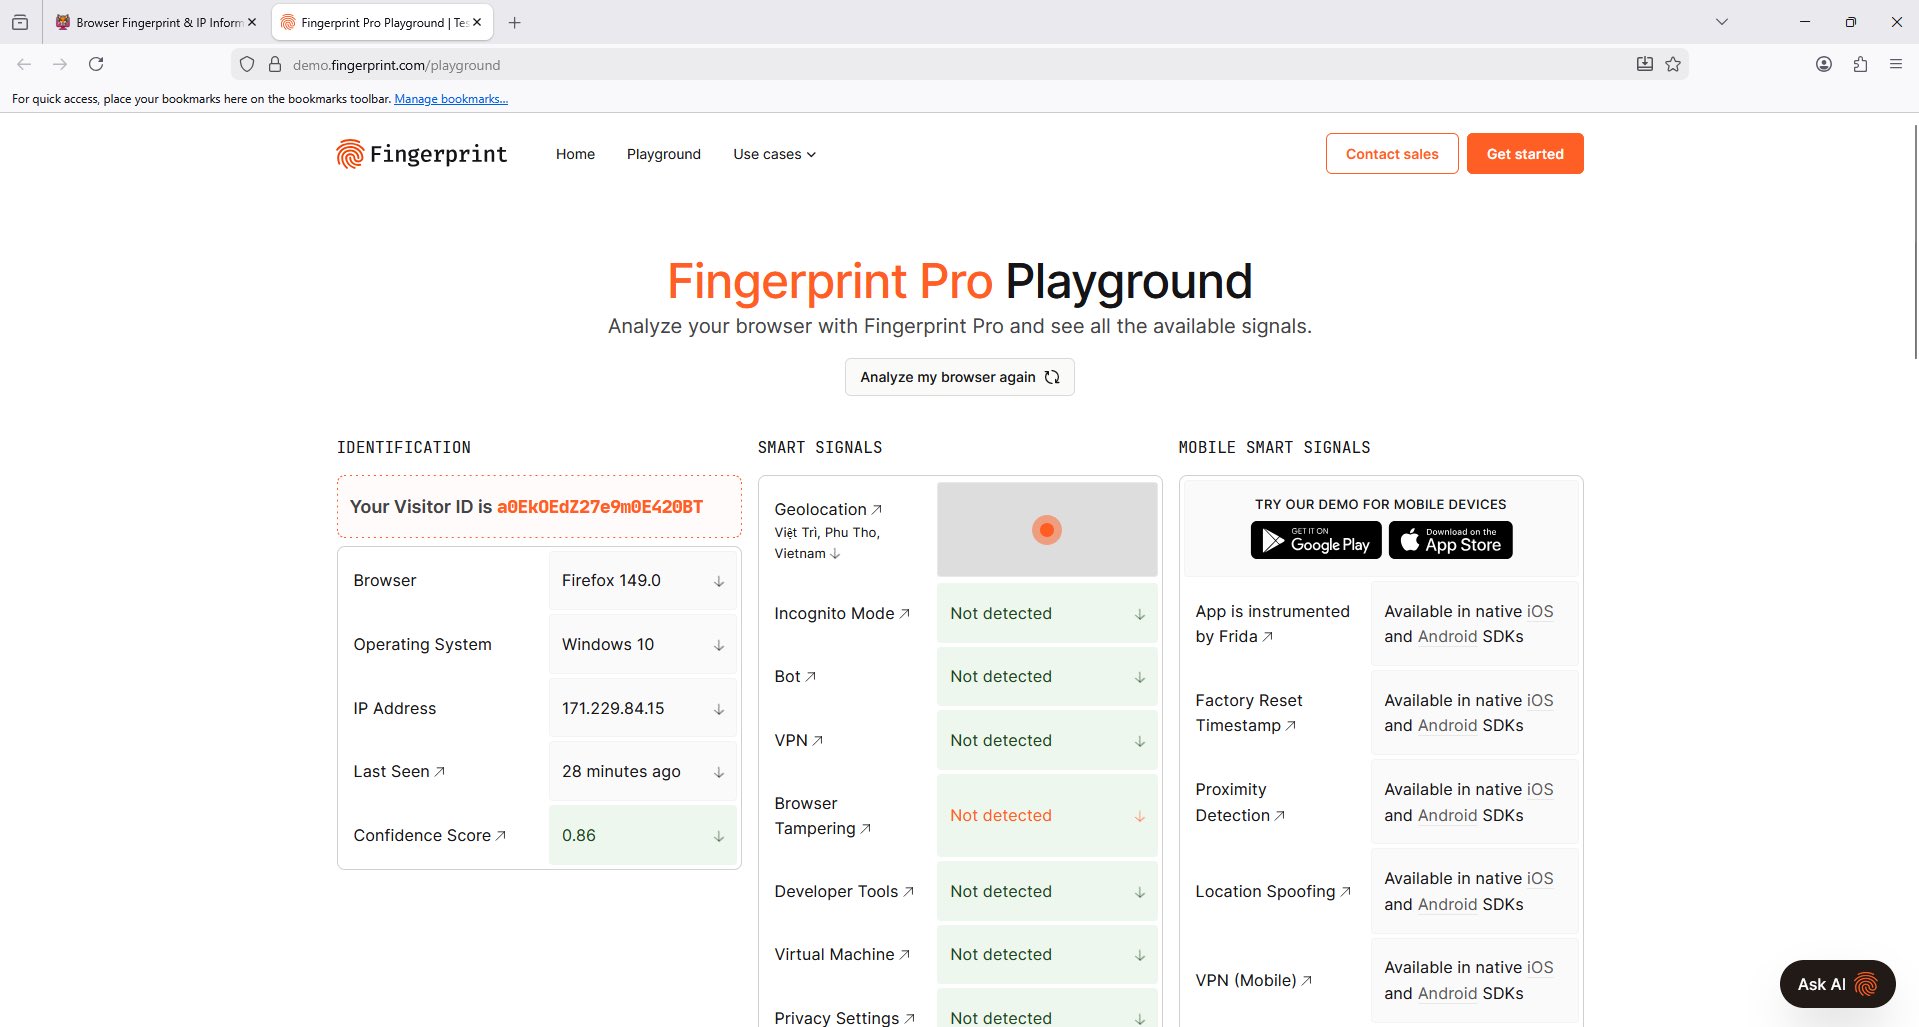The width and height of the screenshot is (1919, 1027).
Task: Click the shield tracking protection icon
Action: [x=247, y=65]
